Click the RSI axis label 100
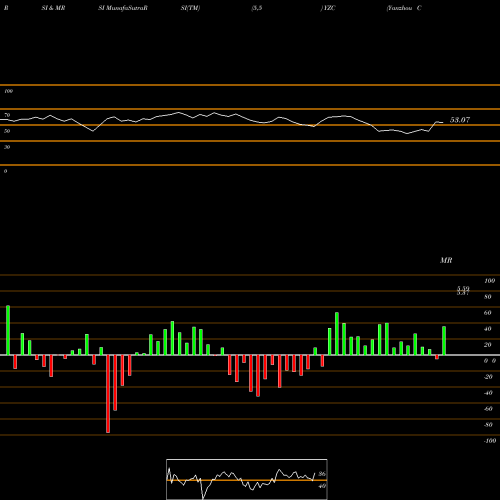 8,91
